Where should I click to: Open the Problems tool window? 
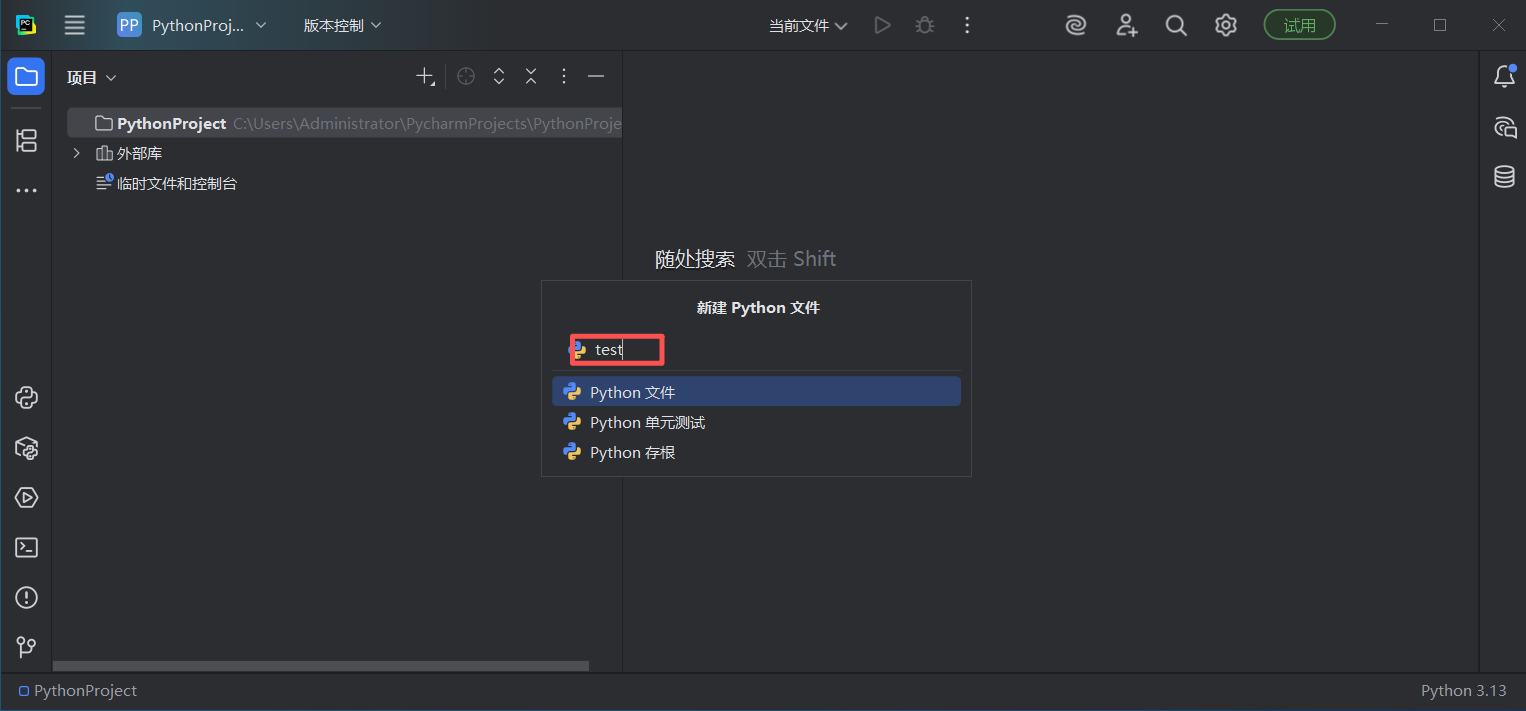26,597
